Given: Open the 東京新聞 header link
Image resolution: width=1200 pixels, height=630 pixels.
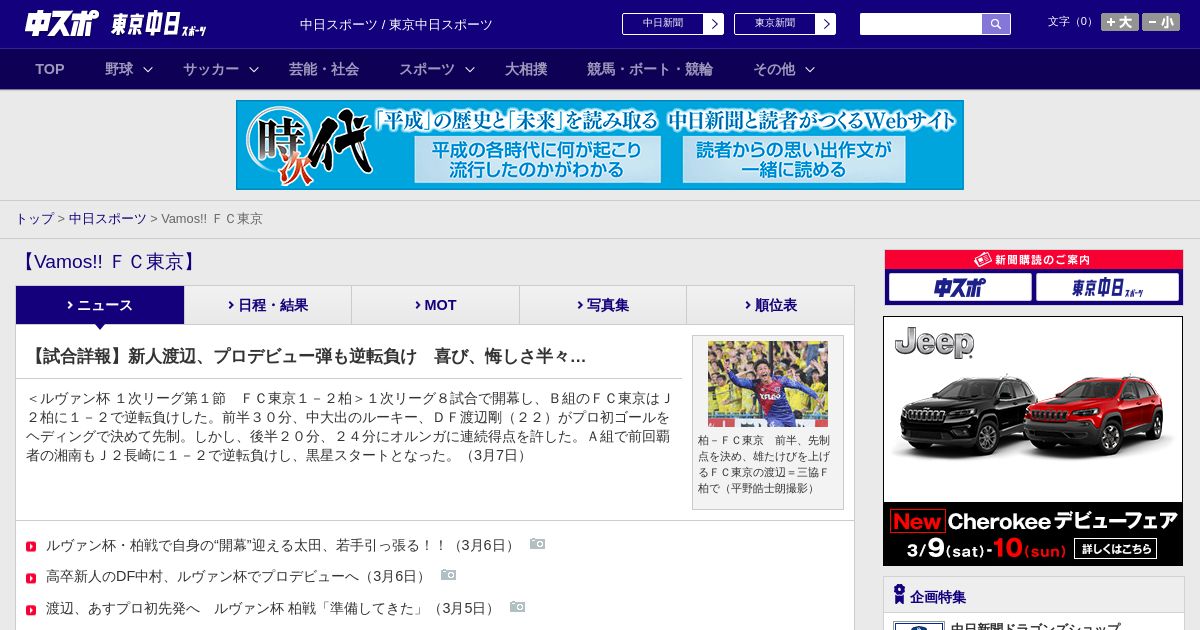Looking at the screenshot, I should click(775, 24).
